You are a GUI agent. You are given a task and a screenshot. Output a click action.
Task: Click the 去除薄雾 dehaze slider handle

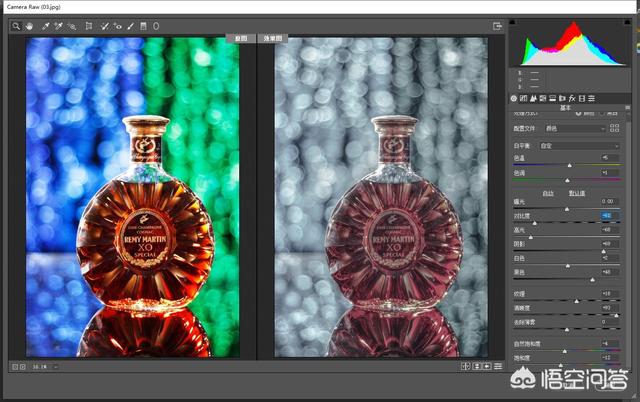[567, 329]
